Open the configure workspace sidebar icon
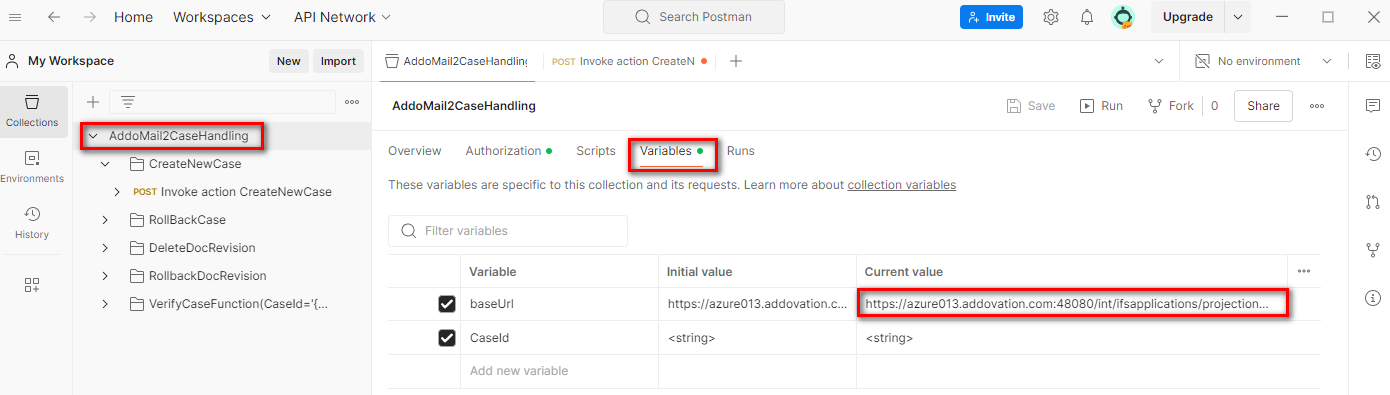 coord(32,285)
